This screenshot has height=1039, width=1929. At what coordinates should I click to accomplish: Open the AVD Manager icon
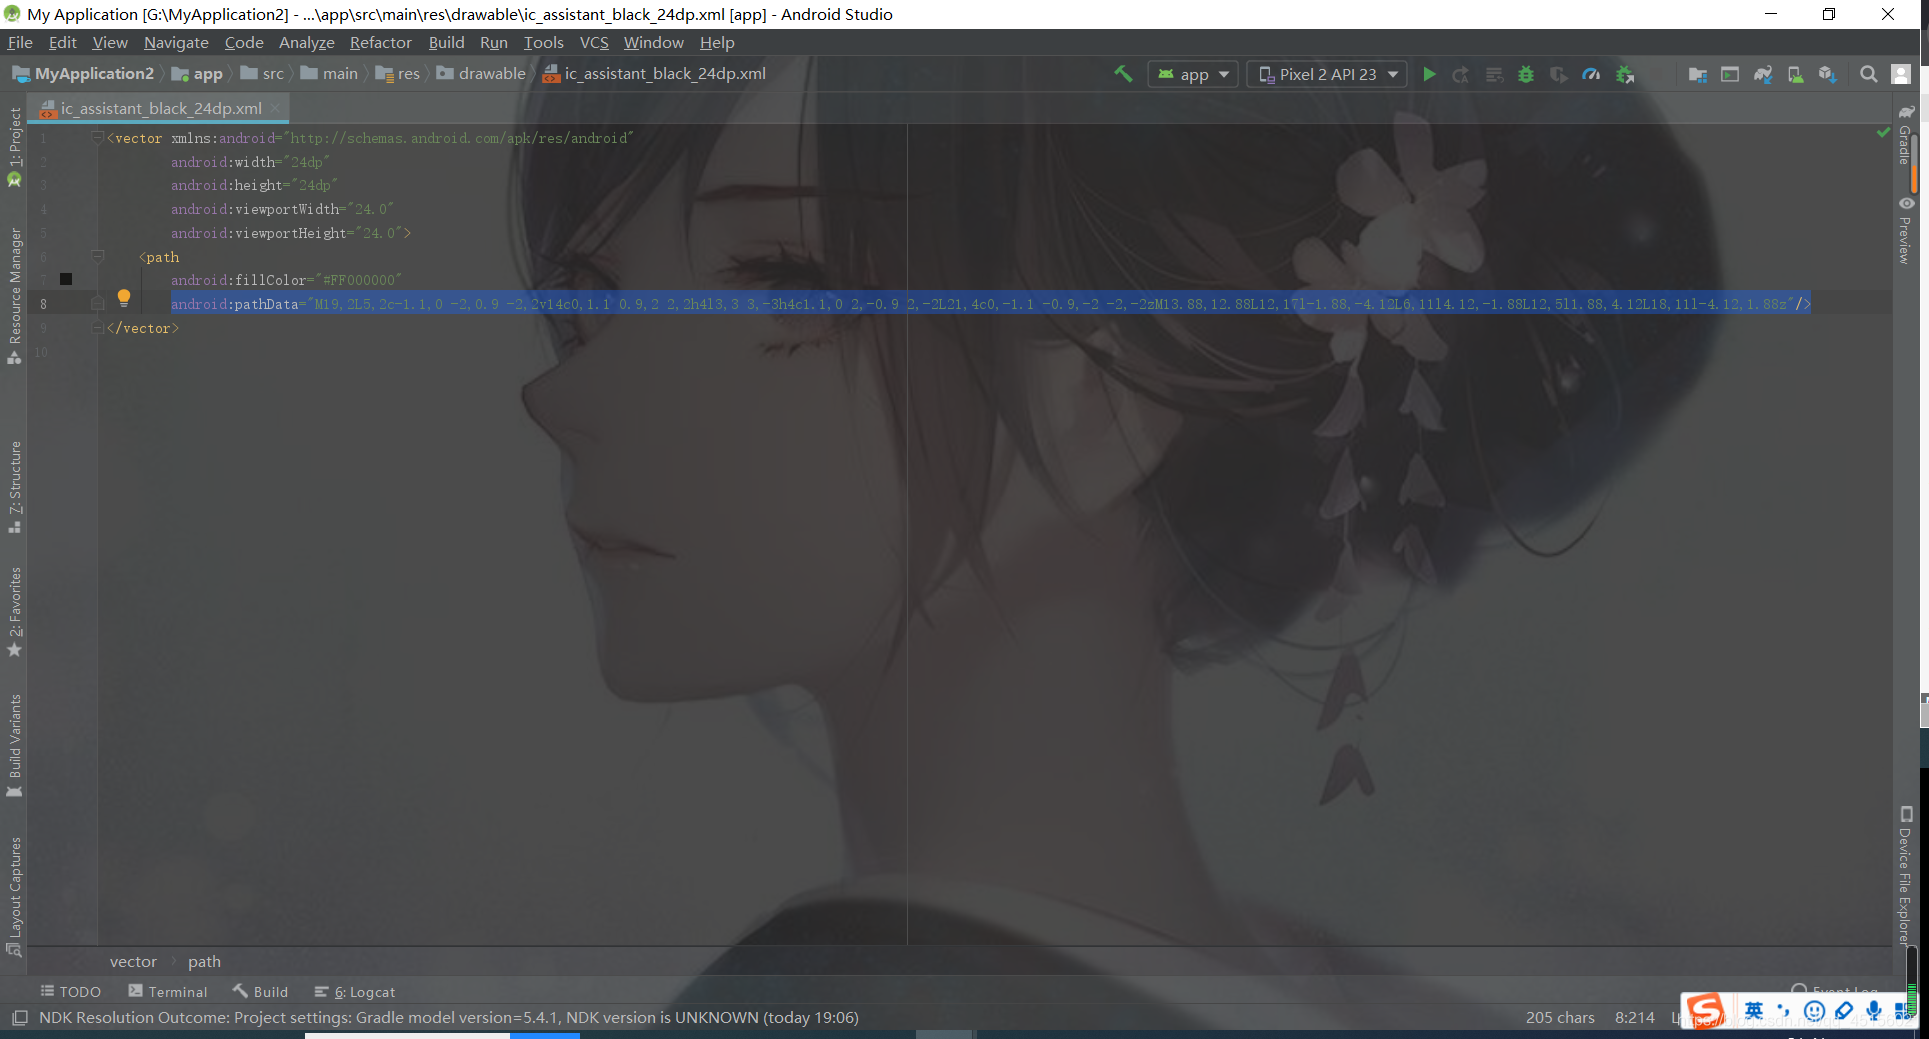pyautogui.click(x=1795, y=74)
